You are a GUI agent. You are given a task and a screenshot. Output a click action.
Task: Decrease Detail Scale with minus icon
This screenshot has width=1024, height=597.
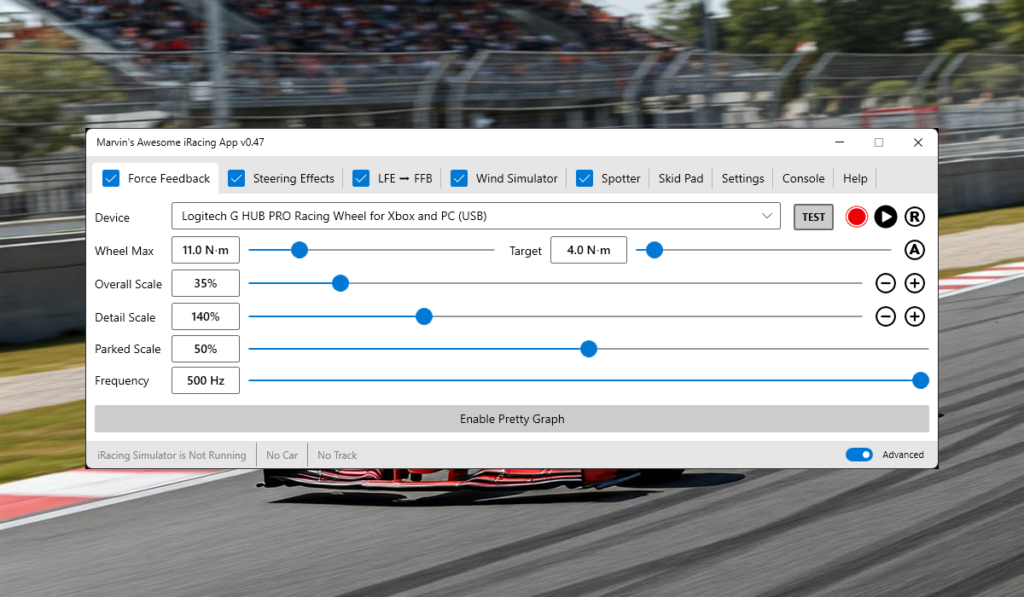885,317
